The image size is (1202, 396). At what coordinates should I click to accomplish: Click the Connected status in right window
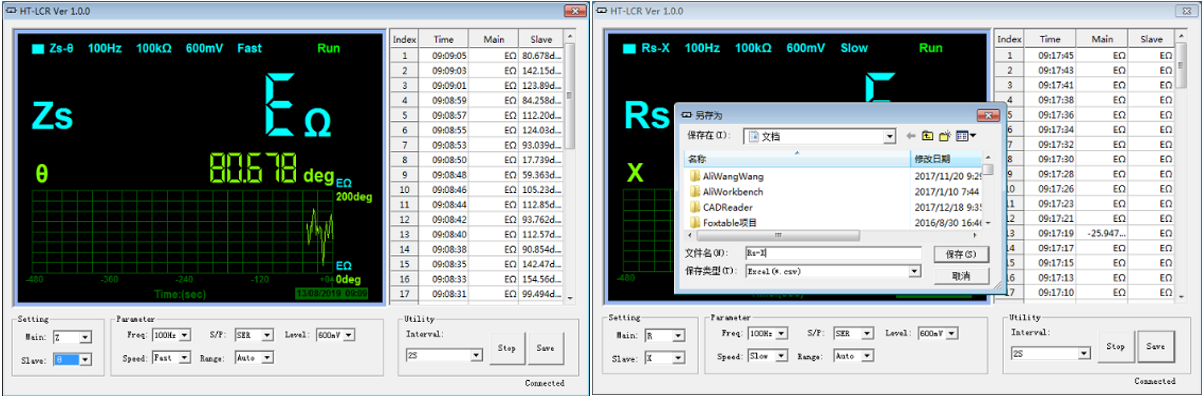coord(1154,381)
